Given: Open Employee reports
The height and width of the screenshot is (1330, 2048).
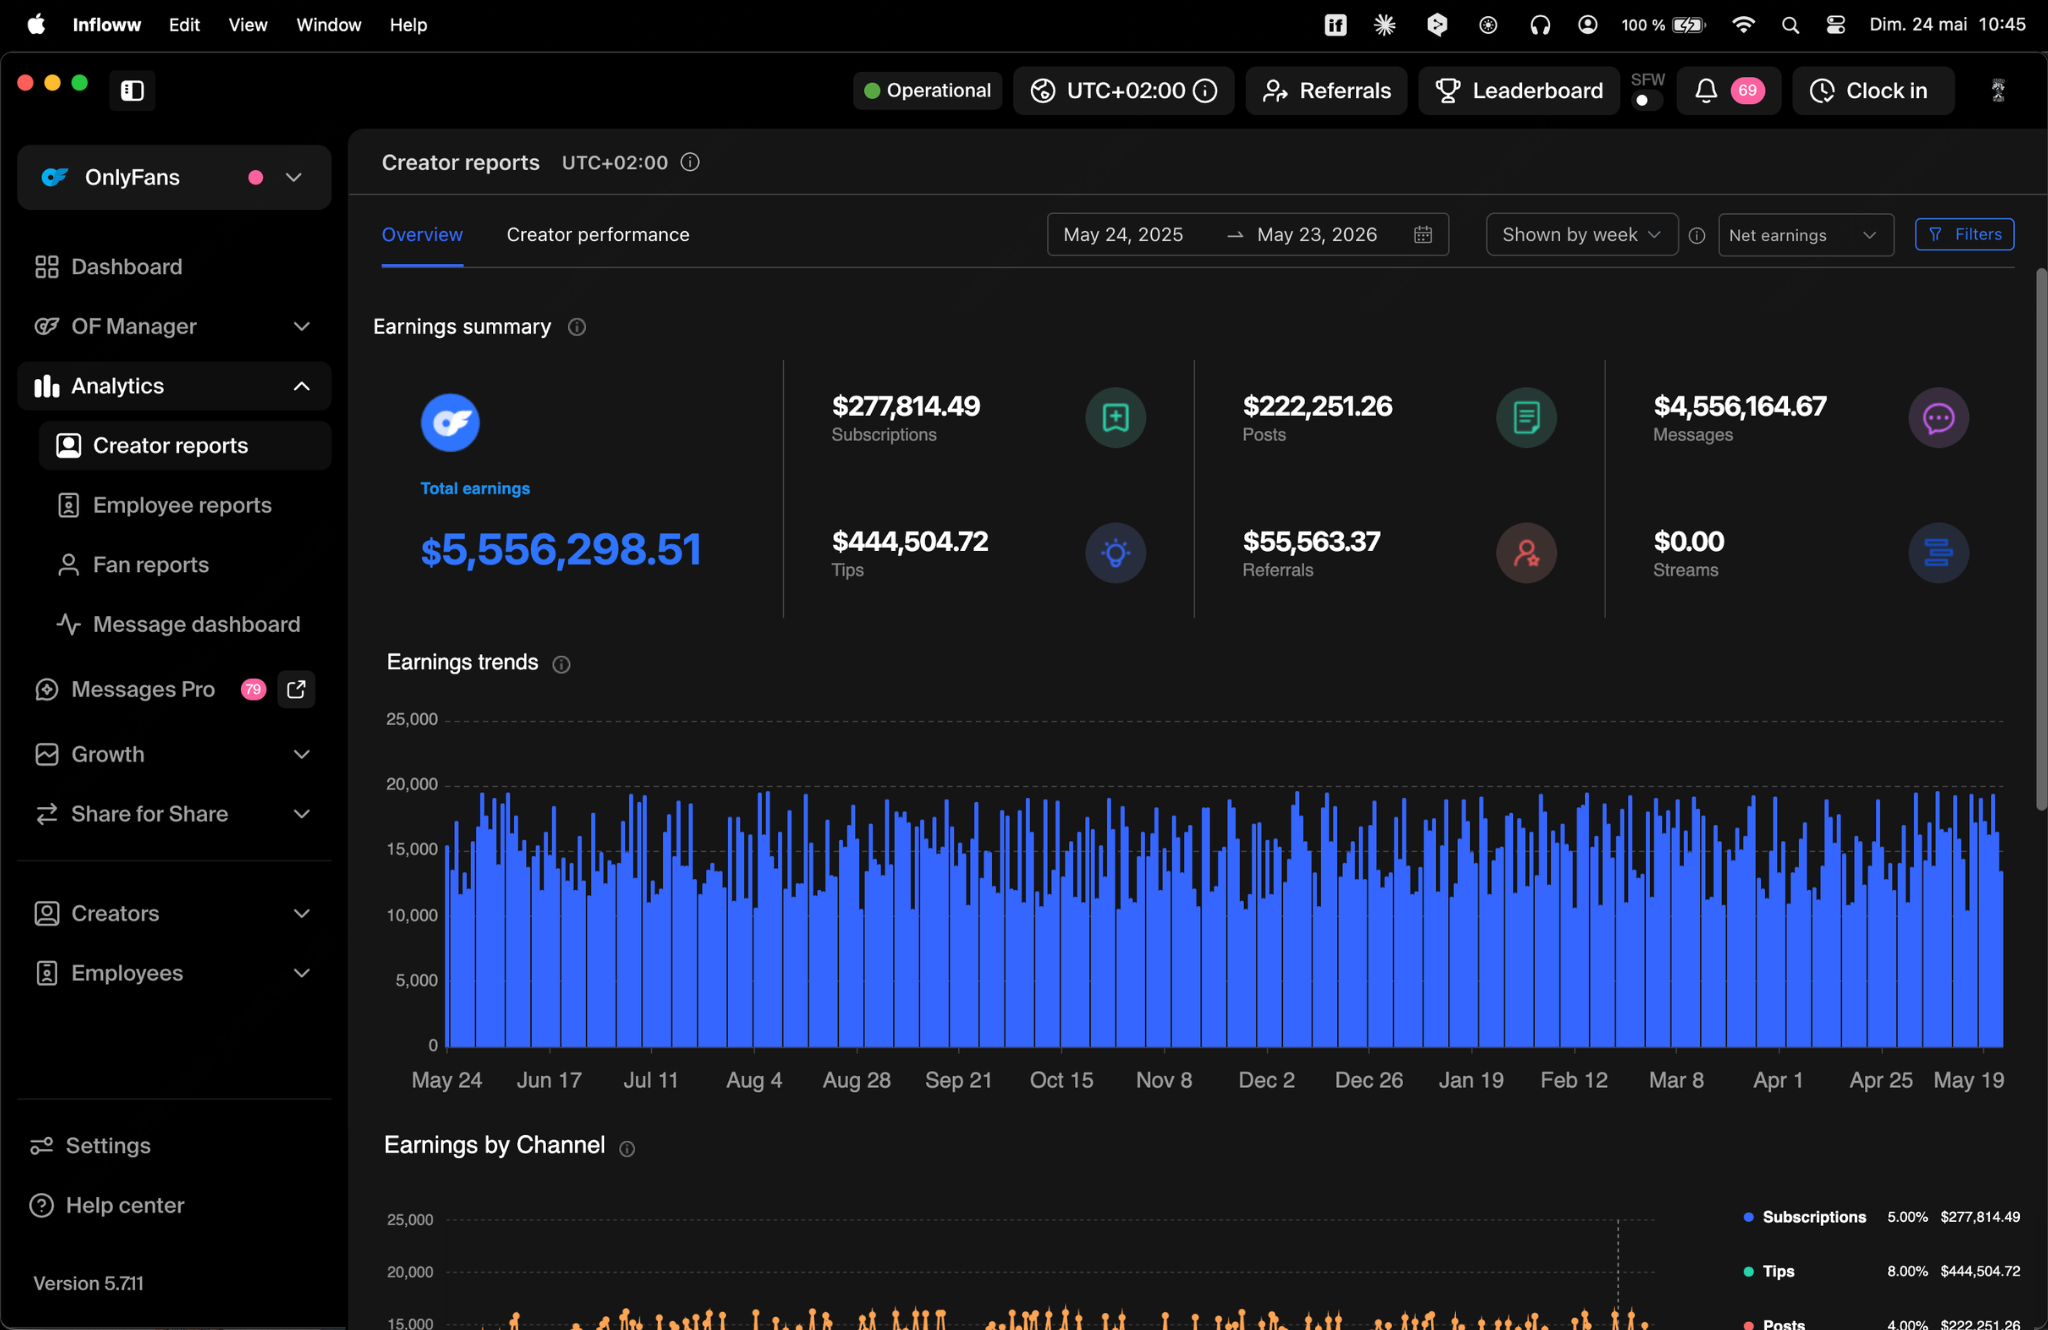Looking at the screenshot, I should (185, 505).
